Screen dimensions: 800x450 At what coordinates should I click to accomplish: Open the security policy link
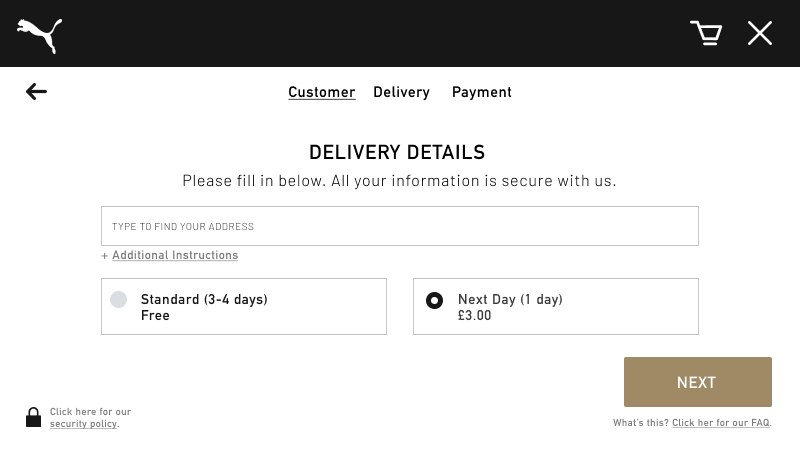(84, 424)
